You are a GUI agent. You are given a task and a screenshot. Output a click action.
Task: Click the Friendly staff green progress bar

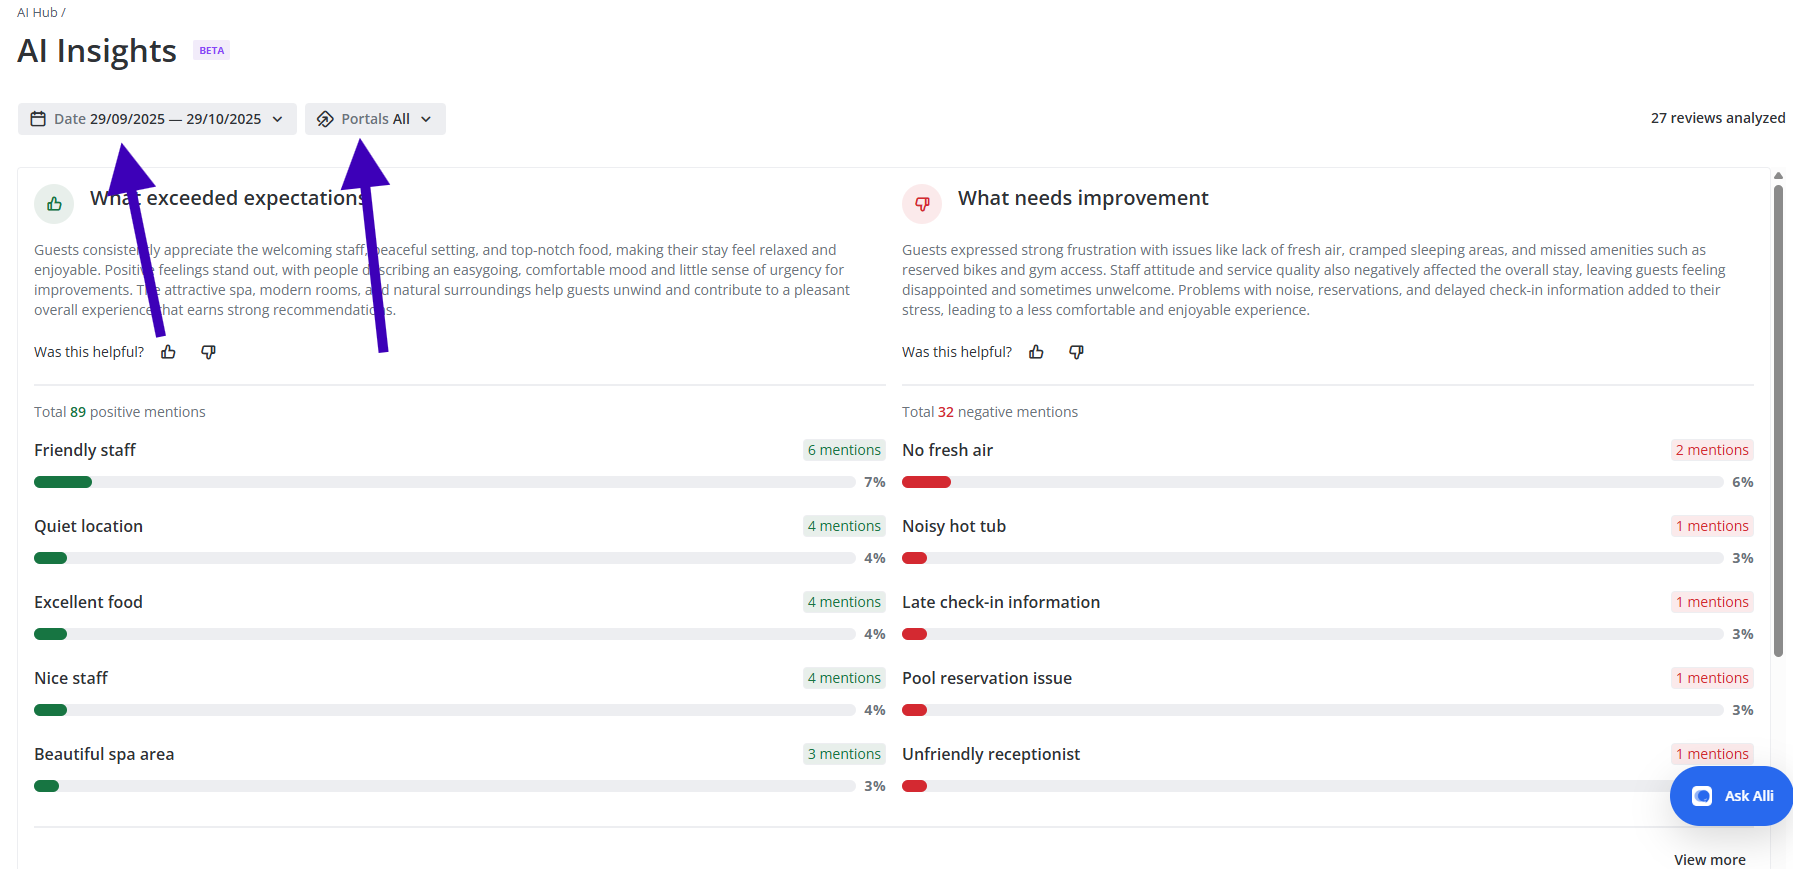tap(63, 482)
